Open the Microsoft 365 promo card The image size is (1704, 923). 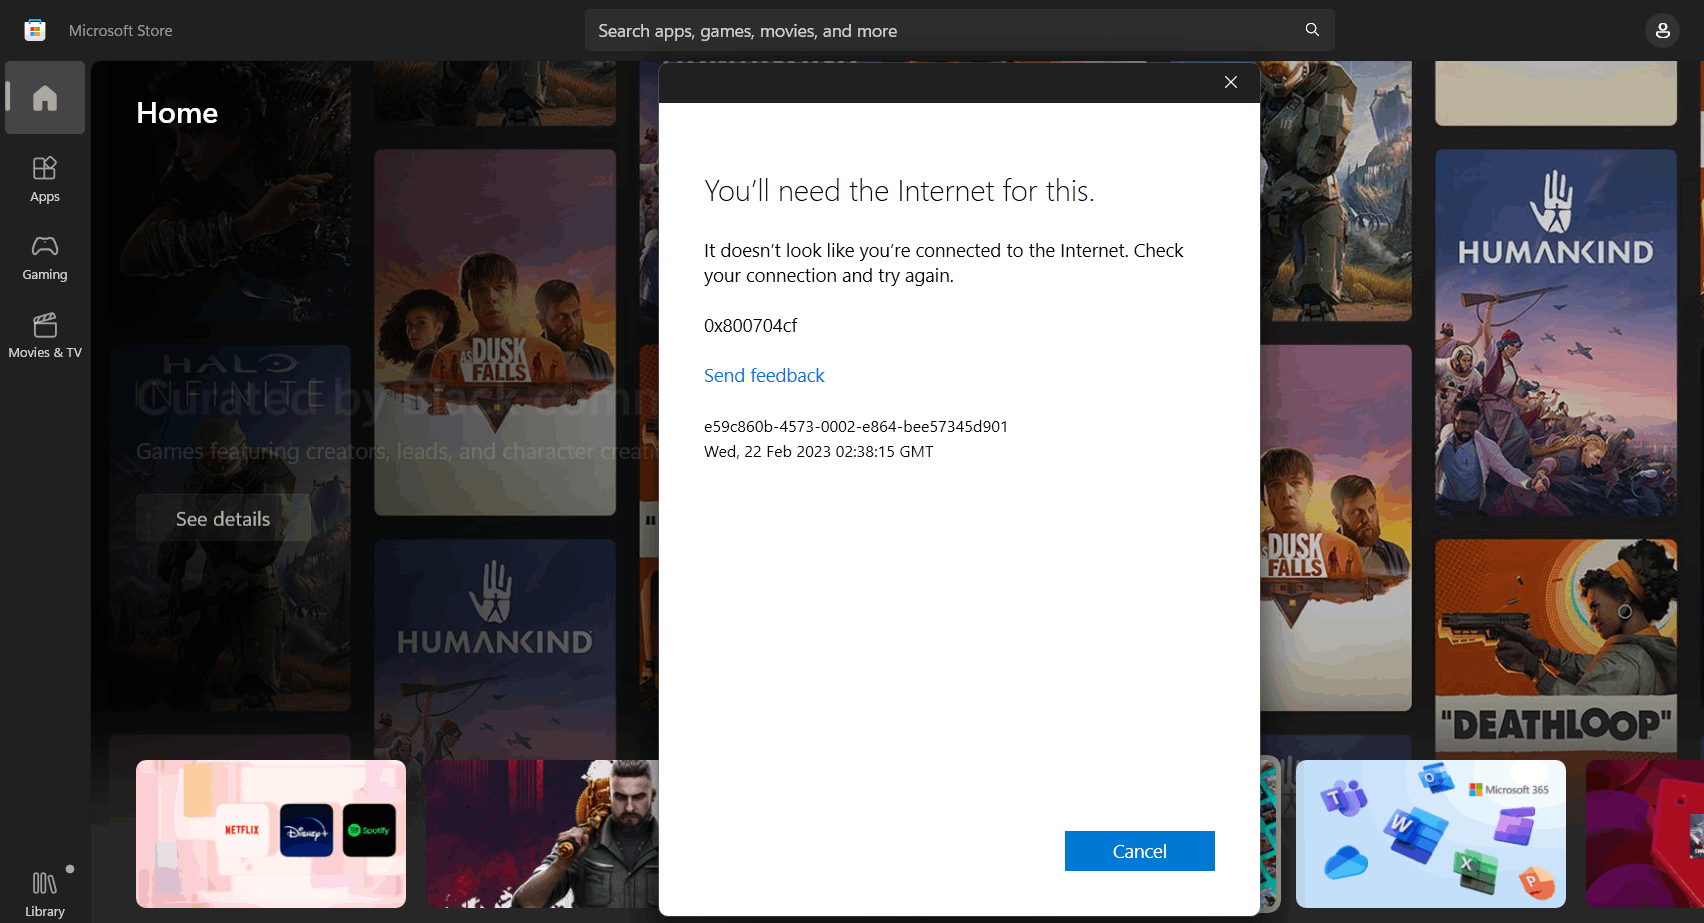(x=1431, y=834)
